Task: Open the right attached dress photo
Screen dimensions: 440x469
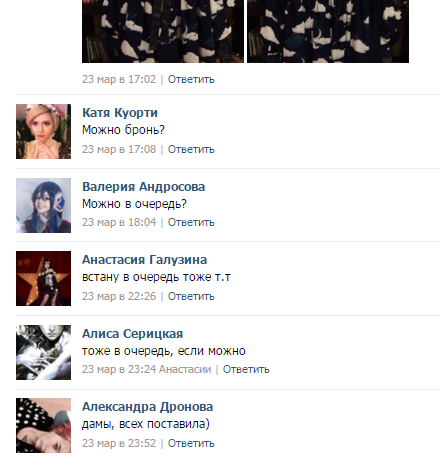Action: pos(328,31)
